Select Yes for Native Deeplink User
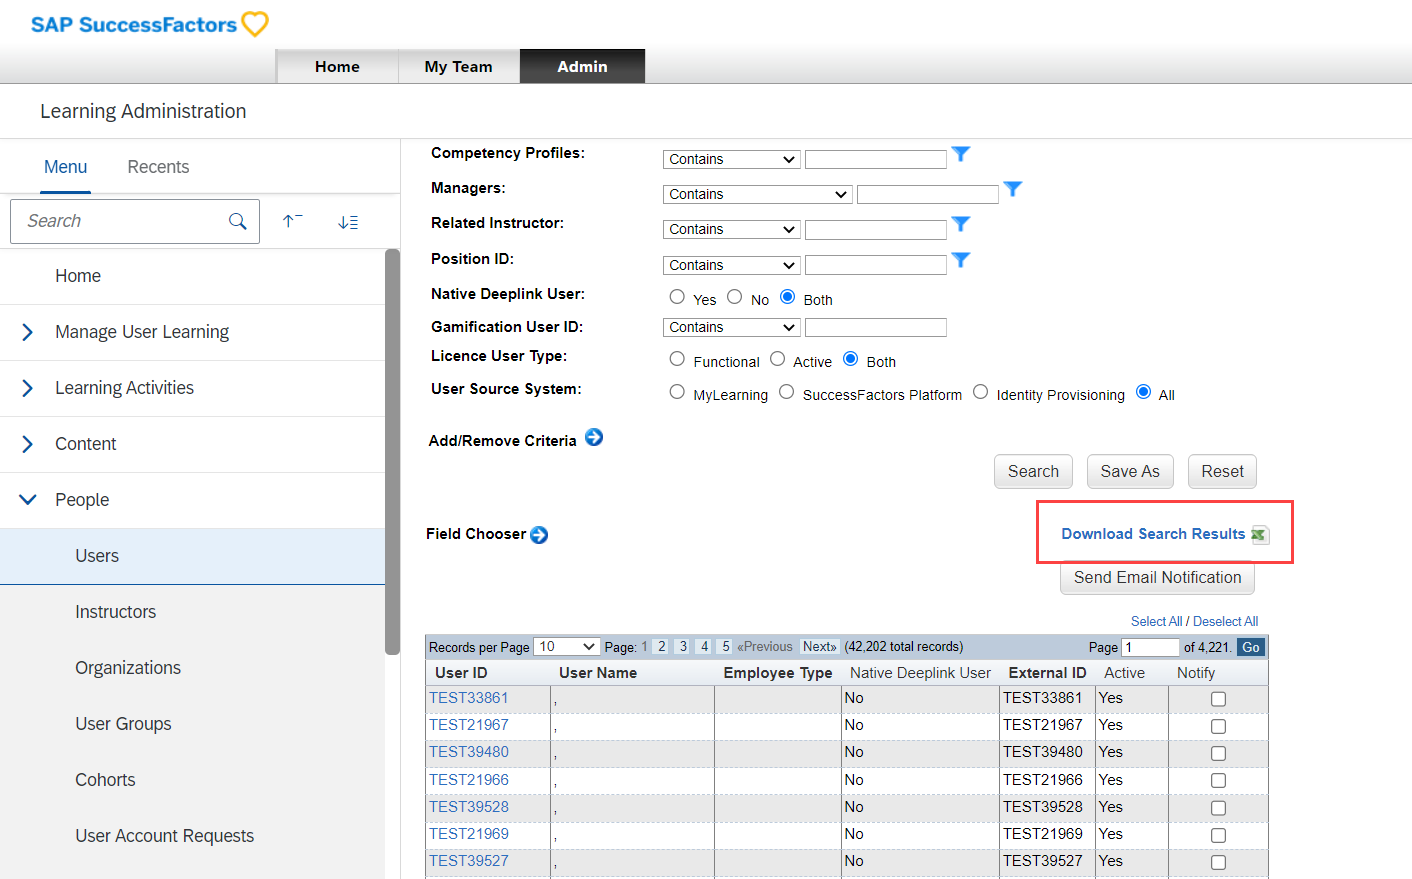Image resolution: width=1412 pixels, height=879 pixels. point(677,297)
